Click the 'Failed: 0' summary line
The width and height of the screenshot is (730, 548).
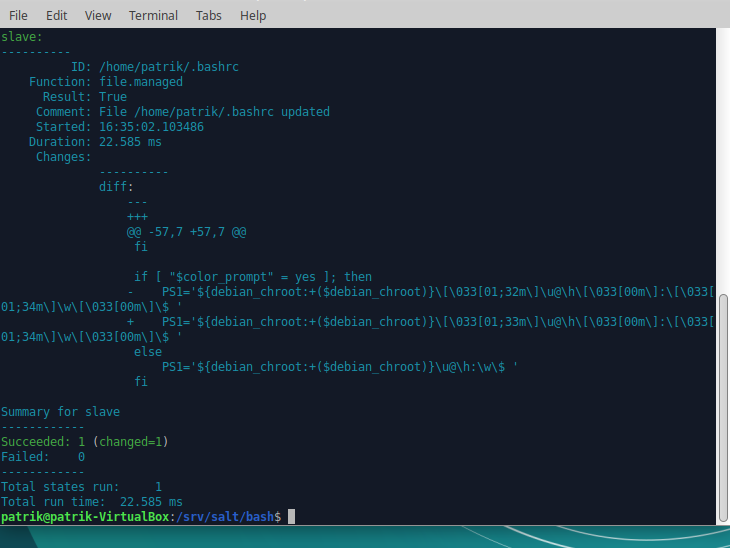pos(43,456)
